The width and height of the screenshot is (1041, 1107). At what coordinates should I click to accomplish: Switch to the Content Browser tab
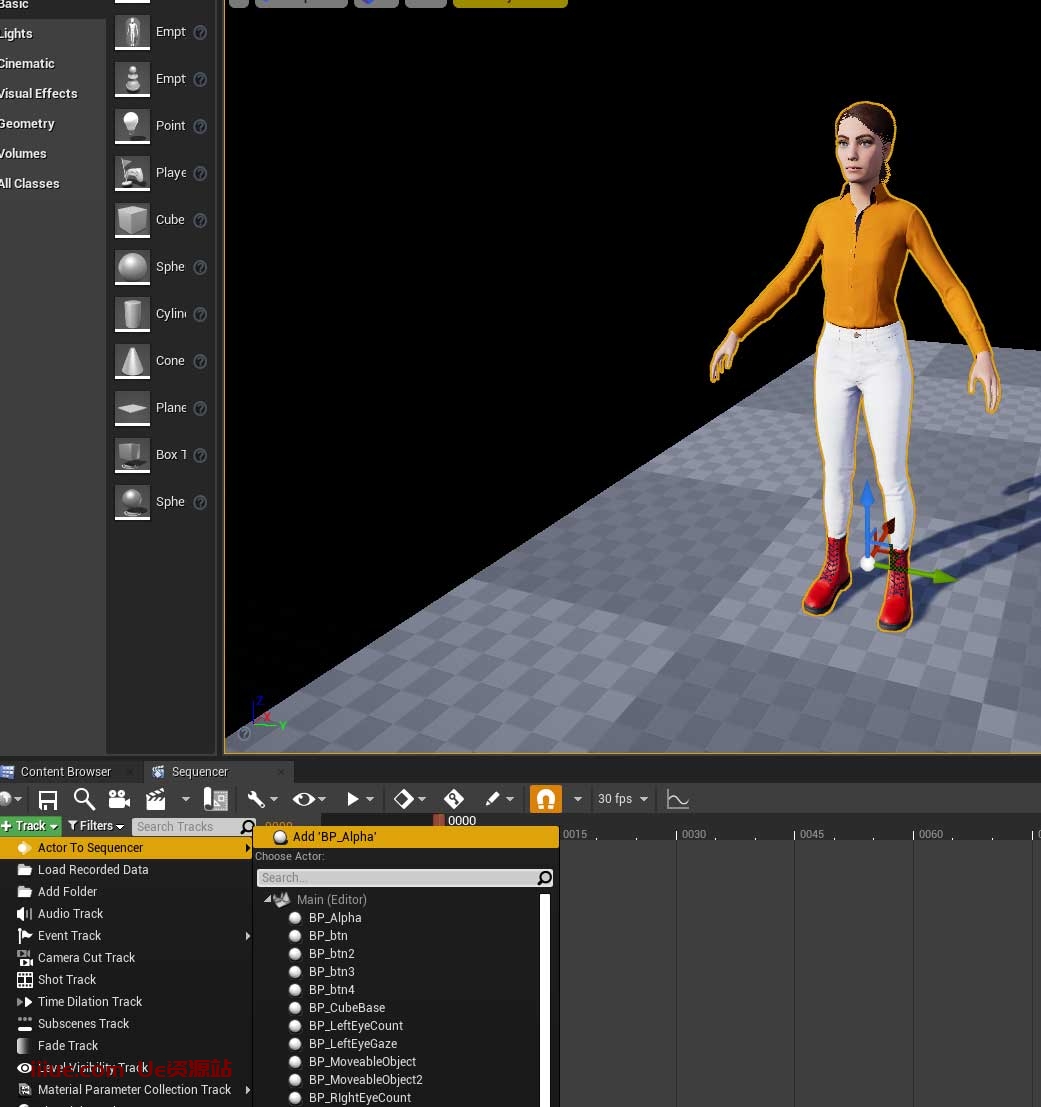66,772
